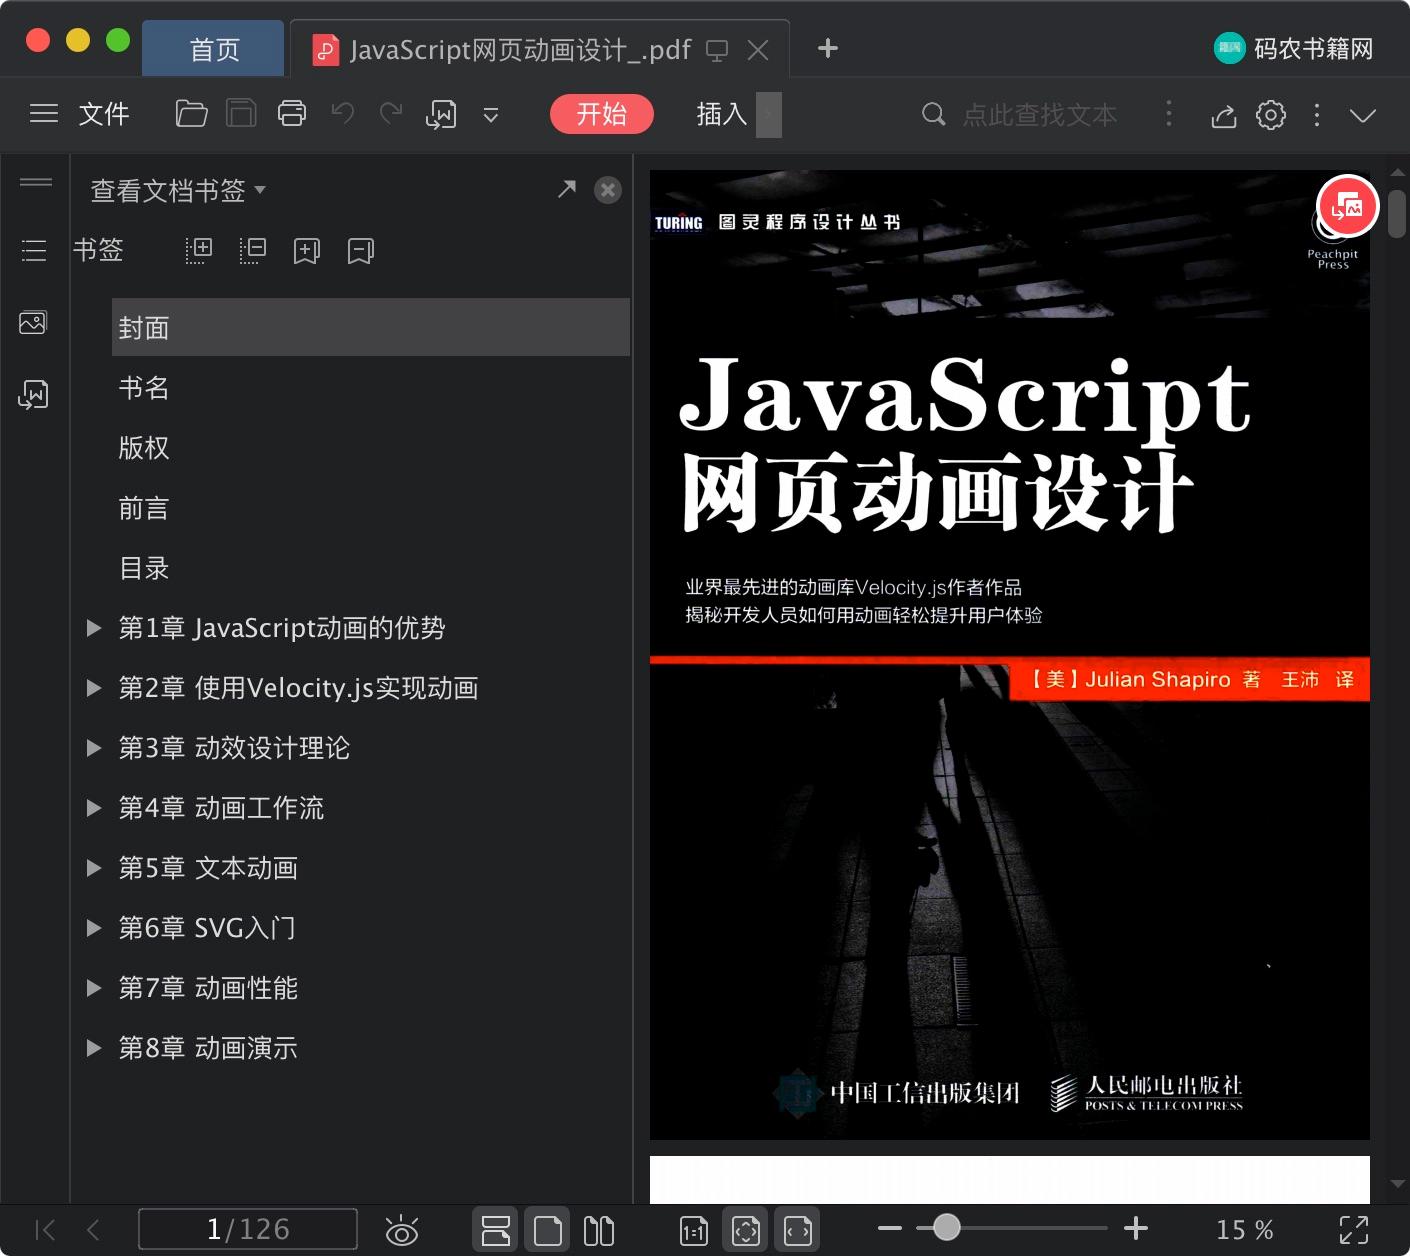
Task: Close the JavaScript网页动画设计 pdf tab
Action: (x=758, y=50)
